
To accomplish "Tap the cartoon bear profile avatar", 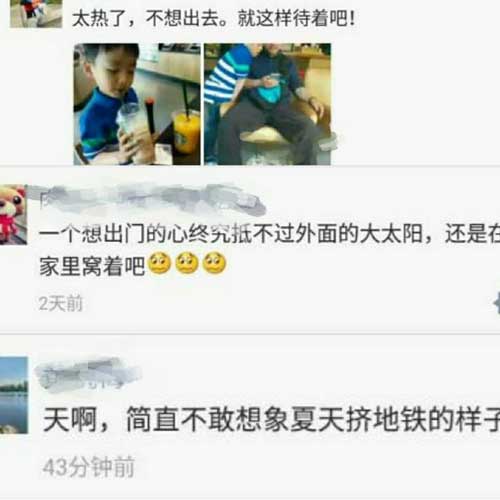I will pos(13,215).
